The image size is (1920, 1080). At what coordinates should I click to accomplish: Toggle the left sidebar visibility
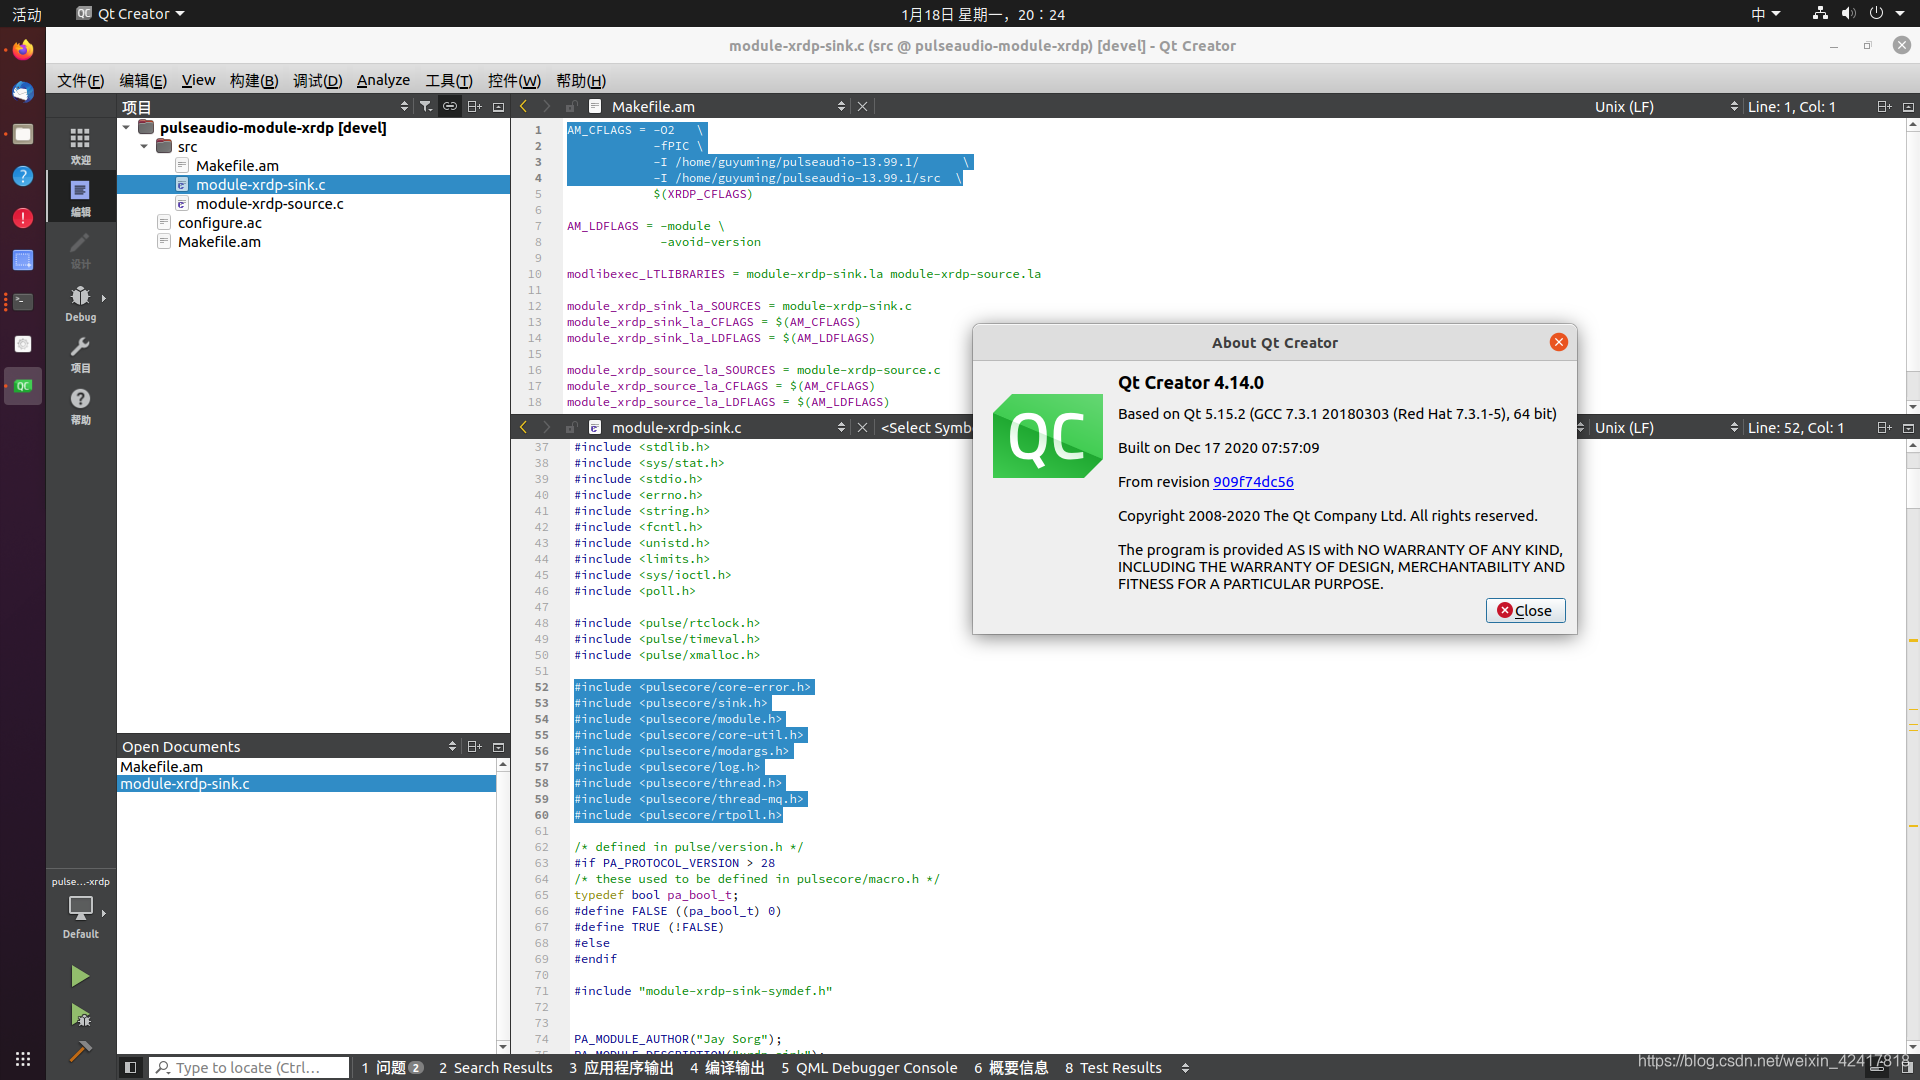(x=131, y=1067)
